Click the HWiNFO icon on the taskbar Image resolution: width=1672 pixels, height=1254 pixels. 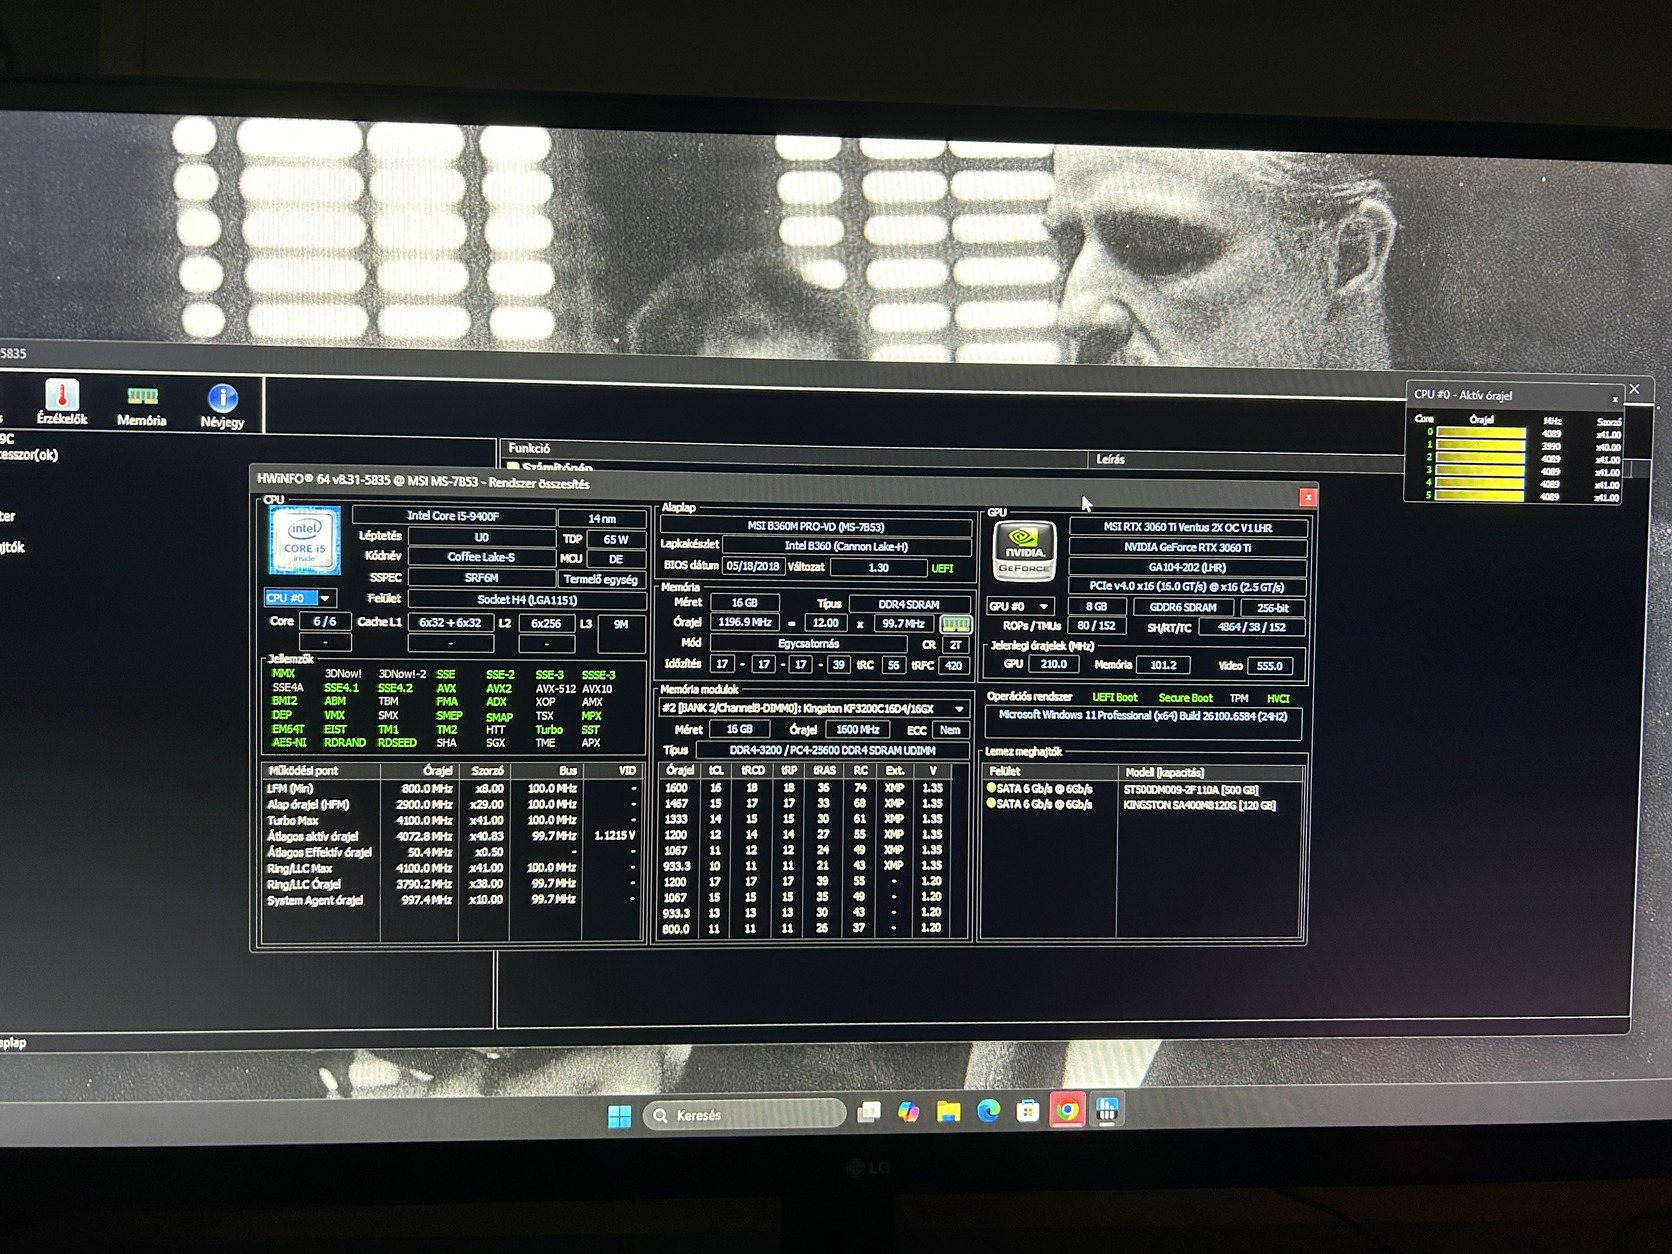pos(1106,1110)
